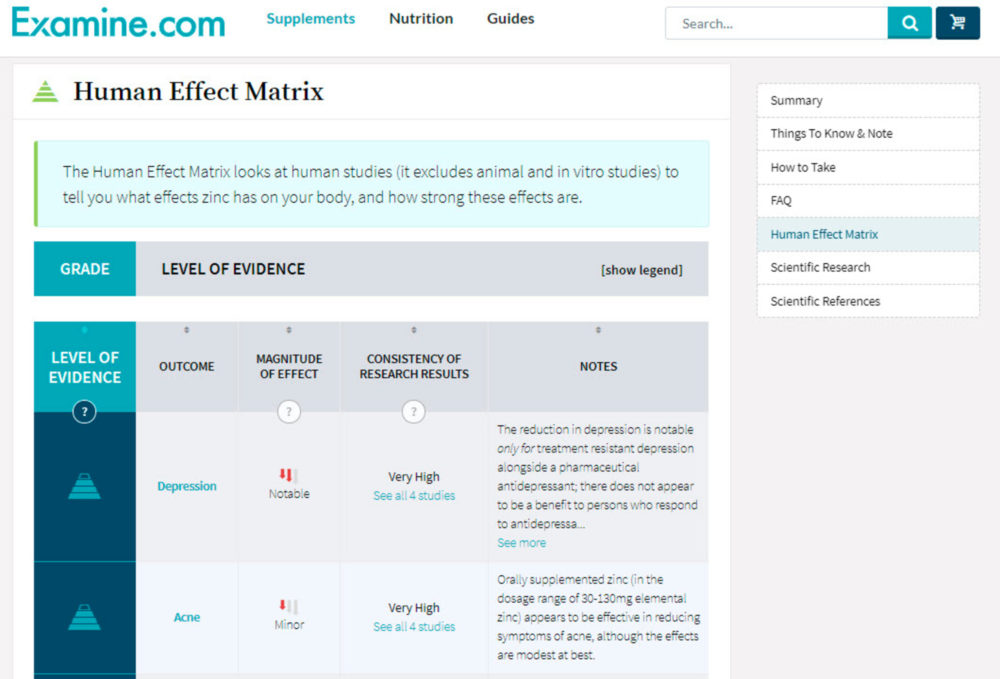This screenshot has width=1000, height=679.
Task: Open the Nutrition menu item
Action: pos(421,18)
